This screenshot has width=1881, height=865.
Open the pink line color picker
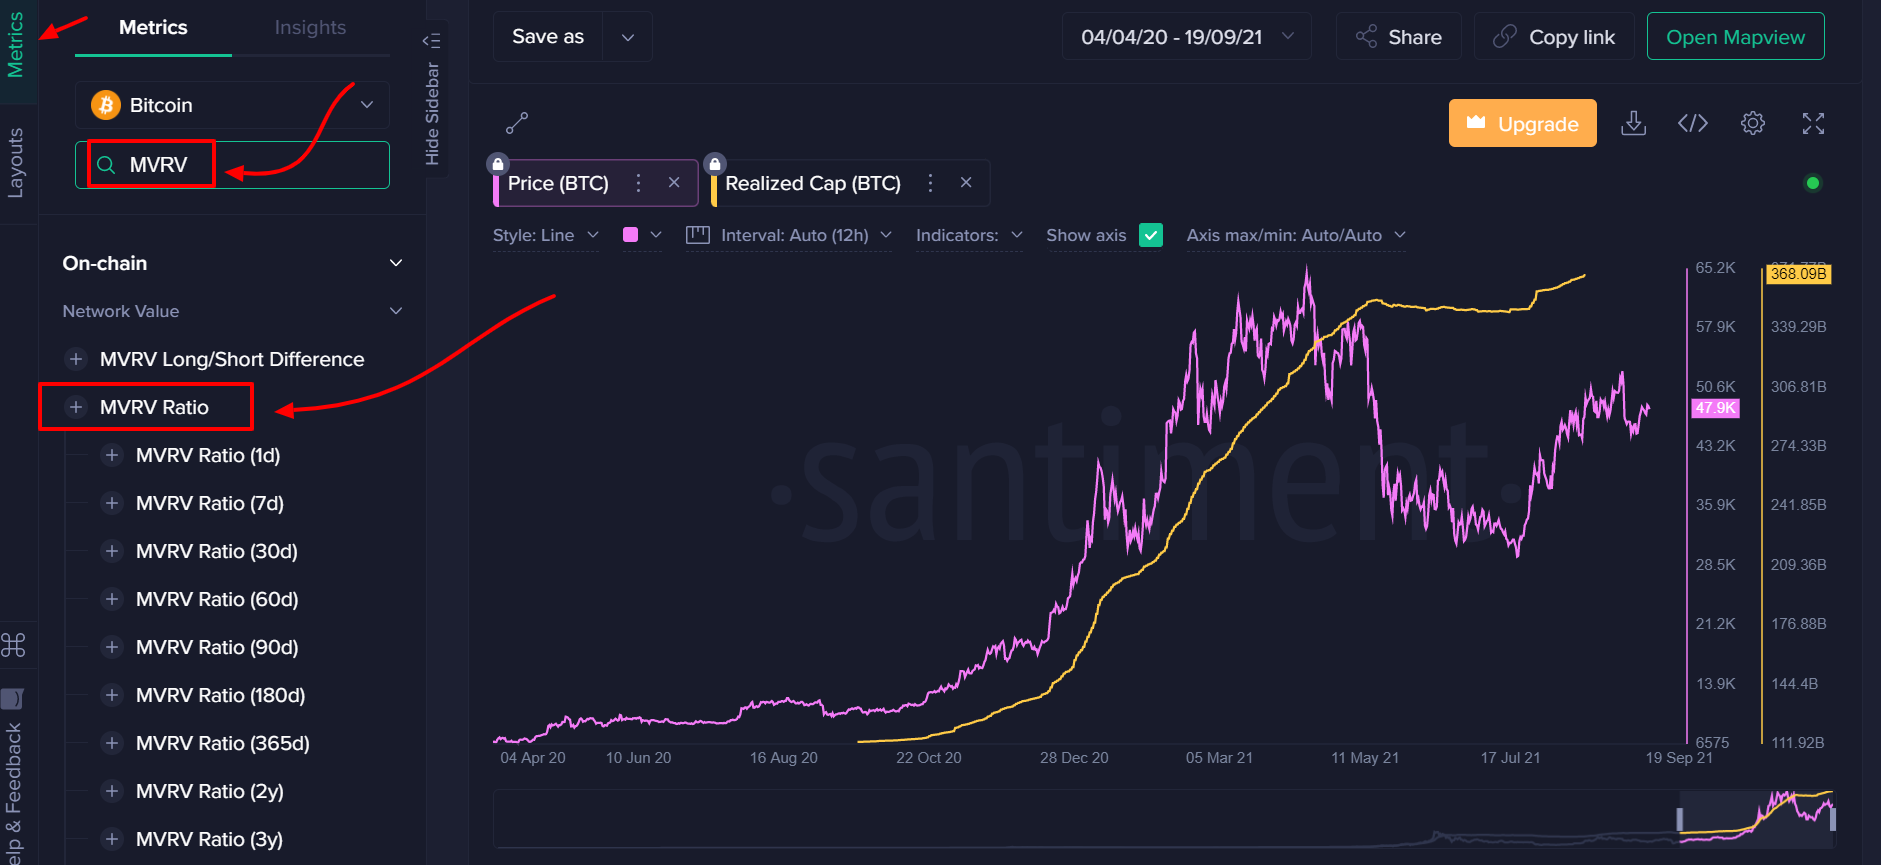tap(642, 235)
